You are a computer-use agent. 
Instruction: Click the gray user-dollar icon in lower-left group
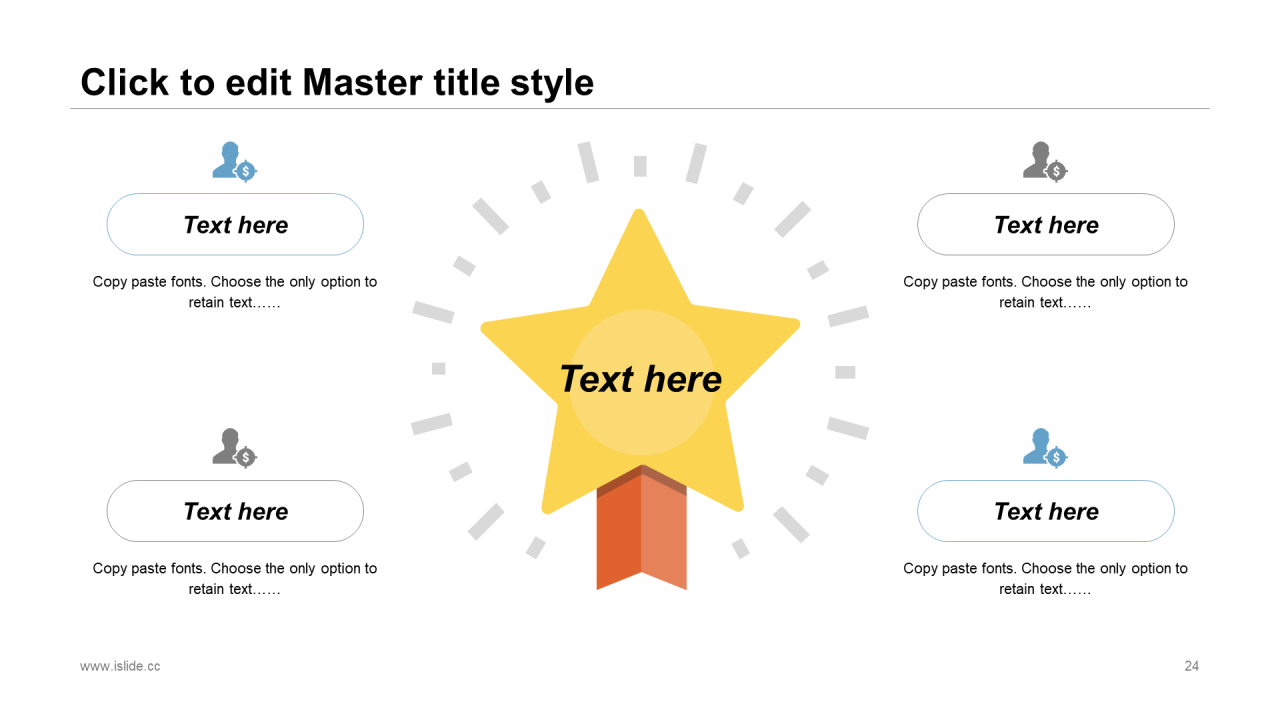235,447
